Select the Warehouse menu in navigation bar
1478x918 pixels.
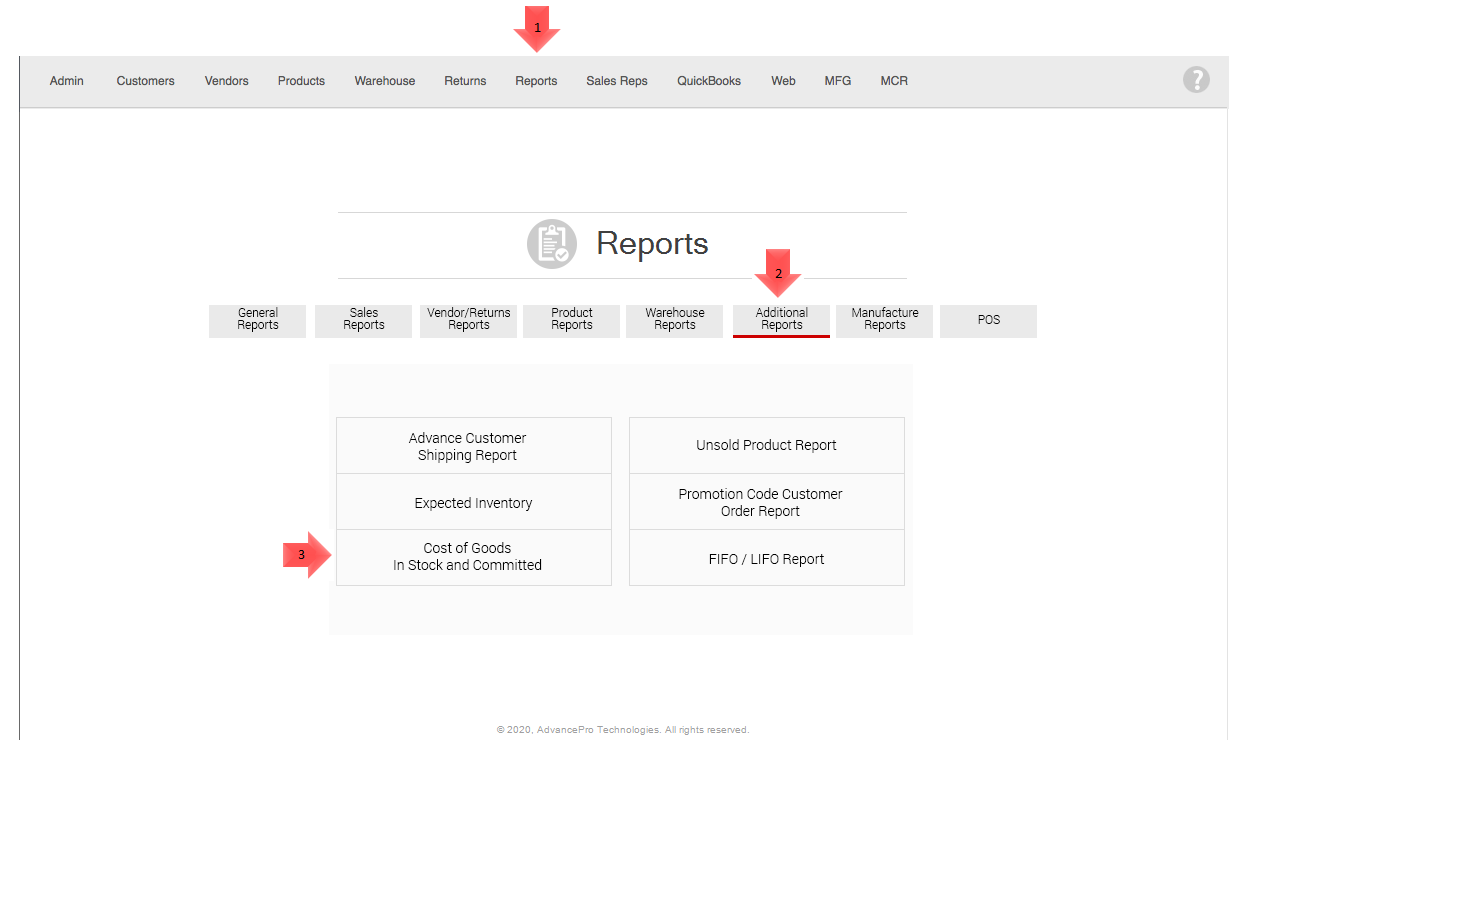point(384,81)
